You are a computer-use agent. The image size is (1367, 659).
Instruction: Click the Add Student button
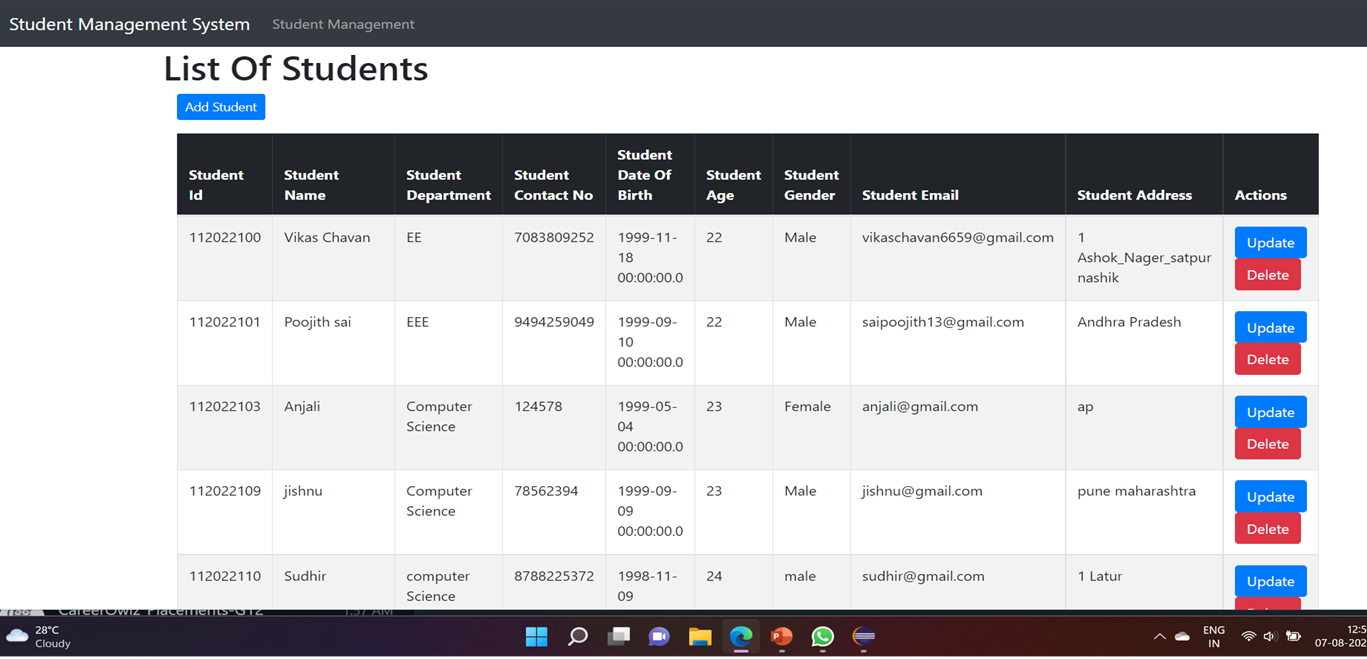[x=220, y=106]
